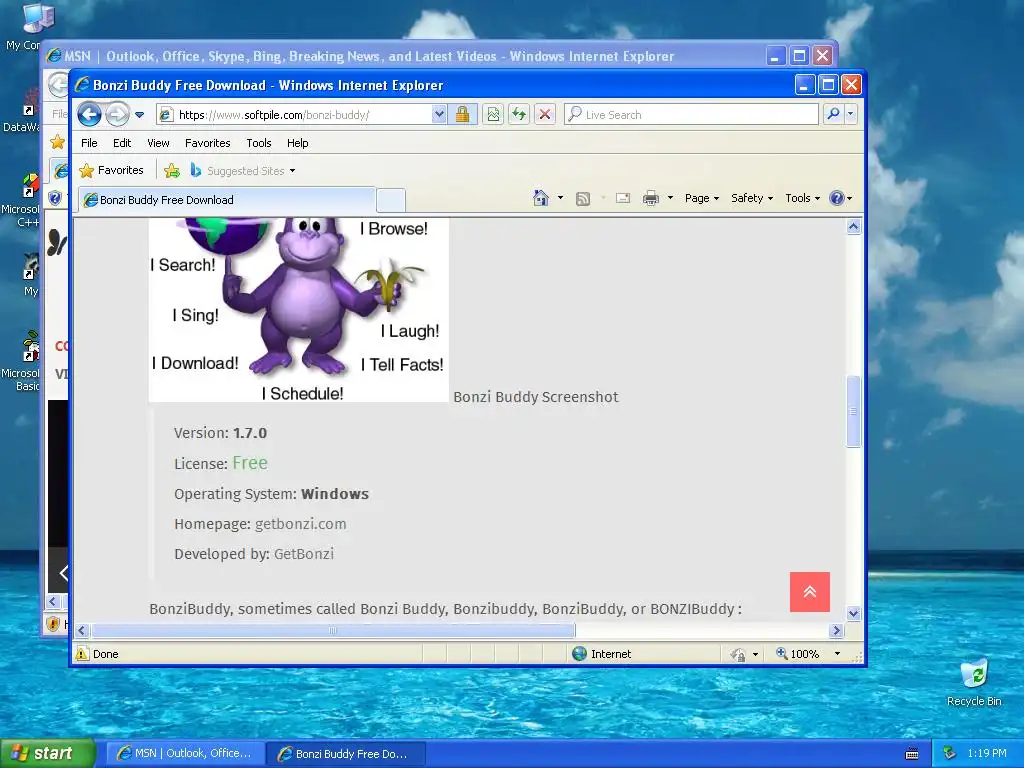The width and height of the screenshot is (1024, 768).
Task: Open search provider options dropdown
Action: click(850, 114)
